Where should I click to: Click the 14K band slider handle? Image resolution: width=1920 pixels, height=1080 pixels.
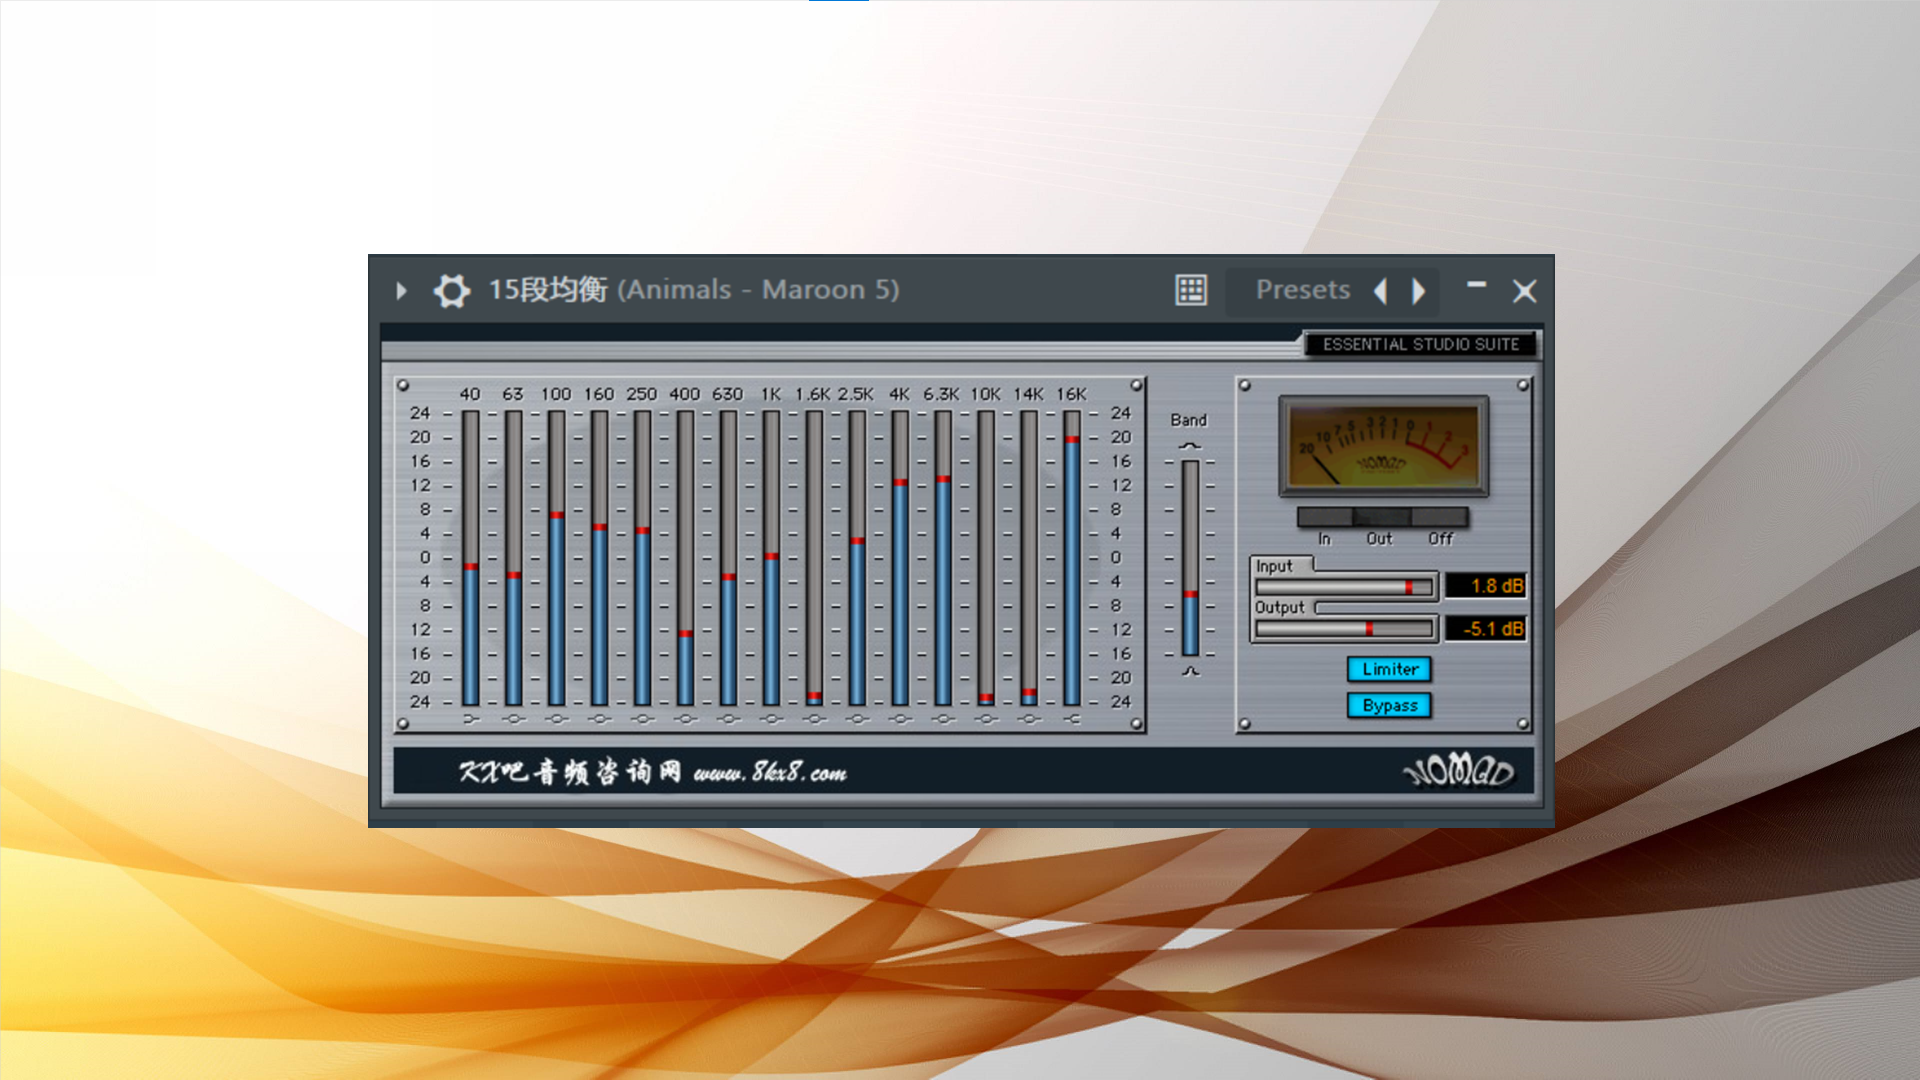[1030, 692]
